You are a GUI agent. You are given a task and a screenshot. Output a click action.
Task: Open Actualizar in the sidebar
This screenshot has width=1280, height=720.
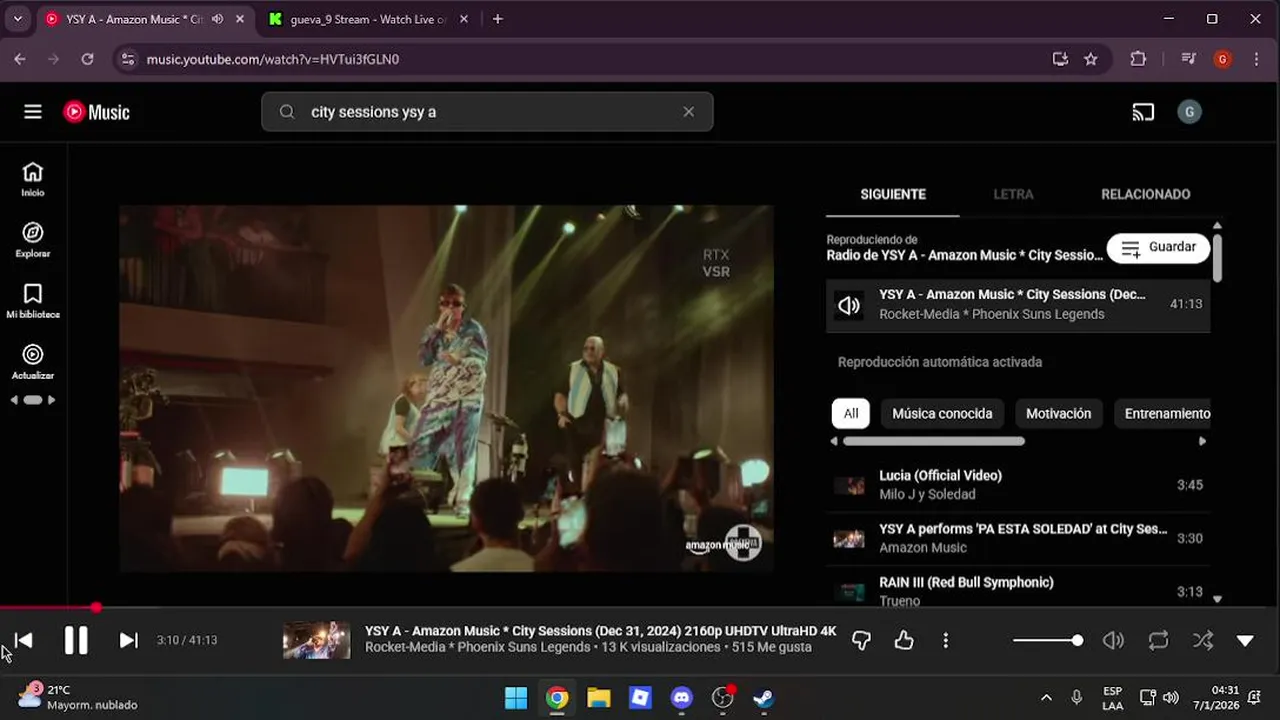pos(33,363)
